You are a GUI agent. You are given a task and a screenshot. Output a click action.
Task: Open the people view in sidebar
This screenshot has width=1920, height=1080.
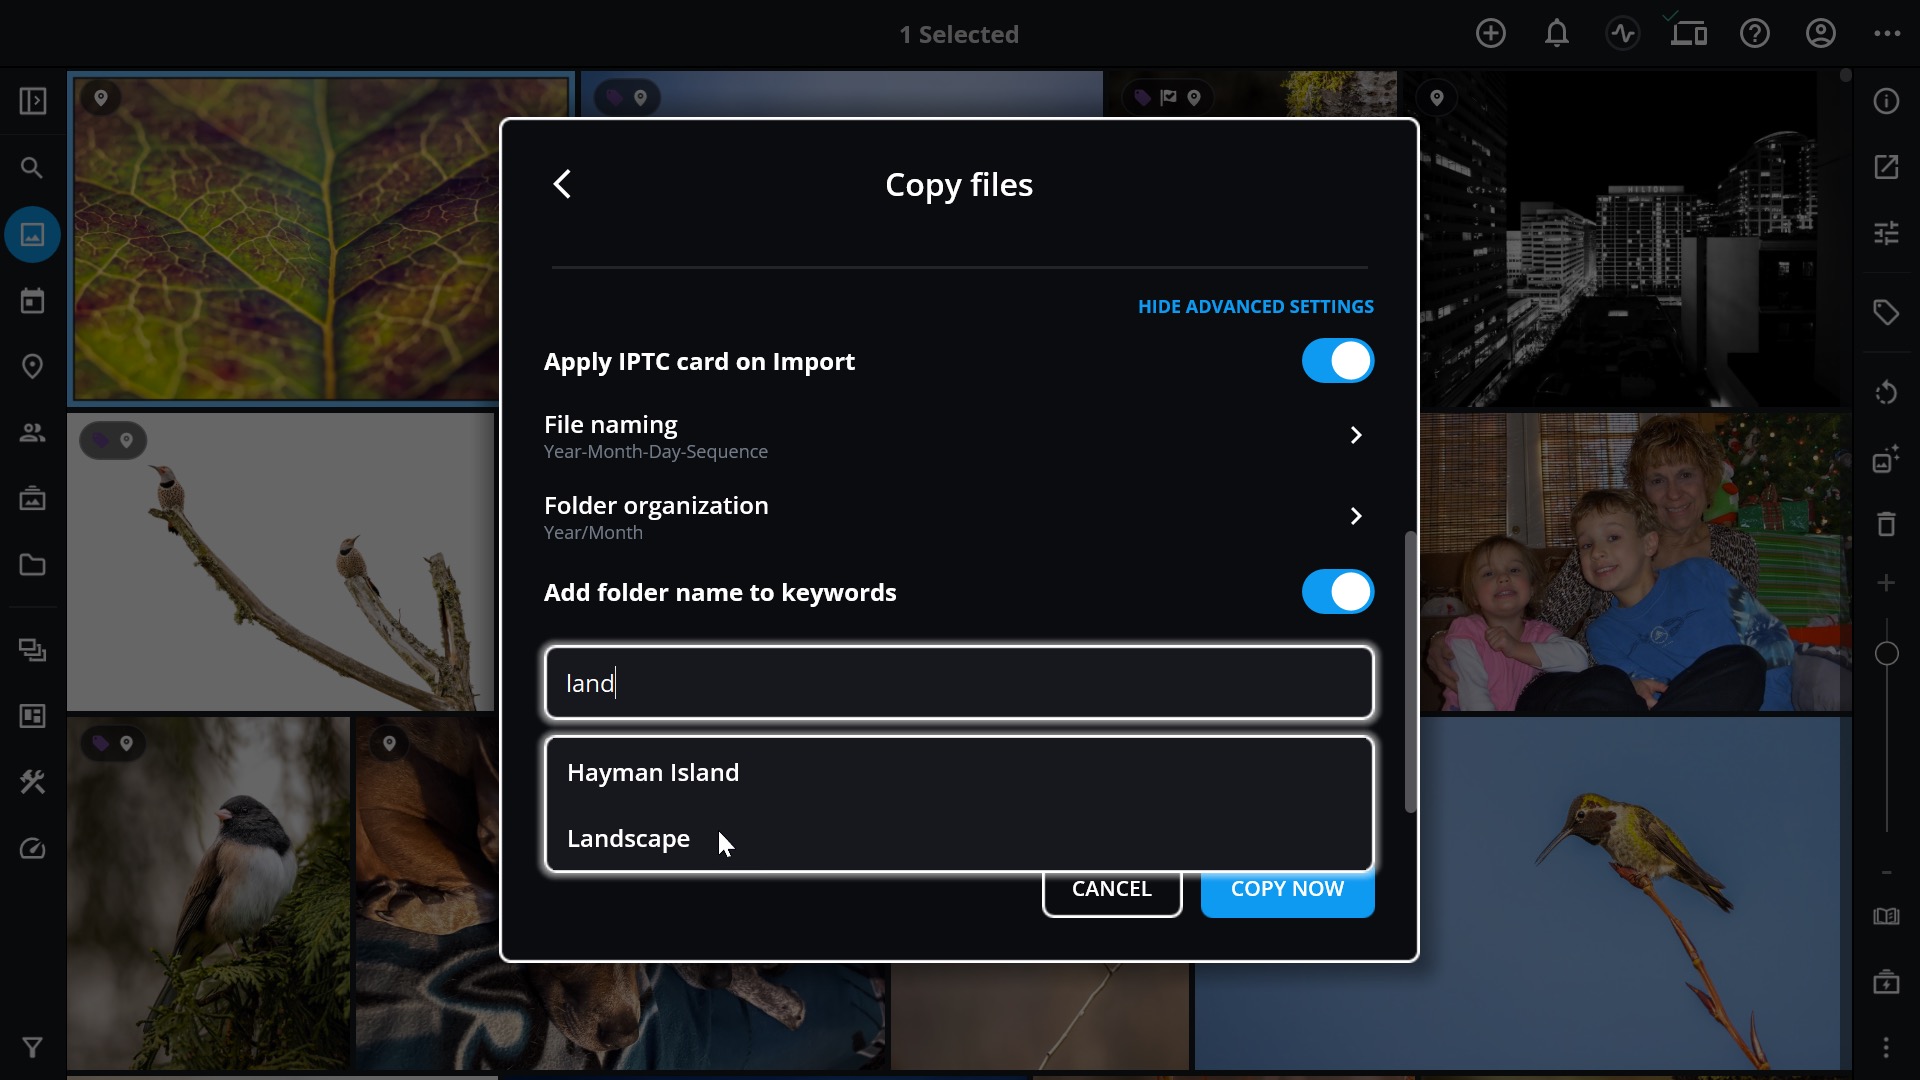pos(33,433)
